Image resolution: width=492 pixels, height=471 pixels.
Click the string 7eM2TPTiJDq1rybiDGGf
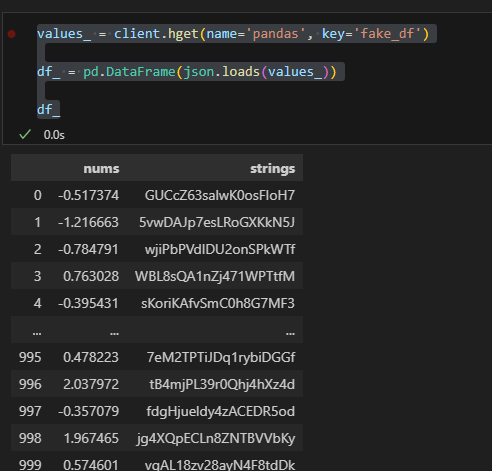point(221,357)
